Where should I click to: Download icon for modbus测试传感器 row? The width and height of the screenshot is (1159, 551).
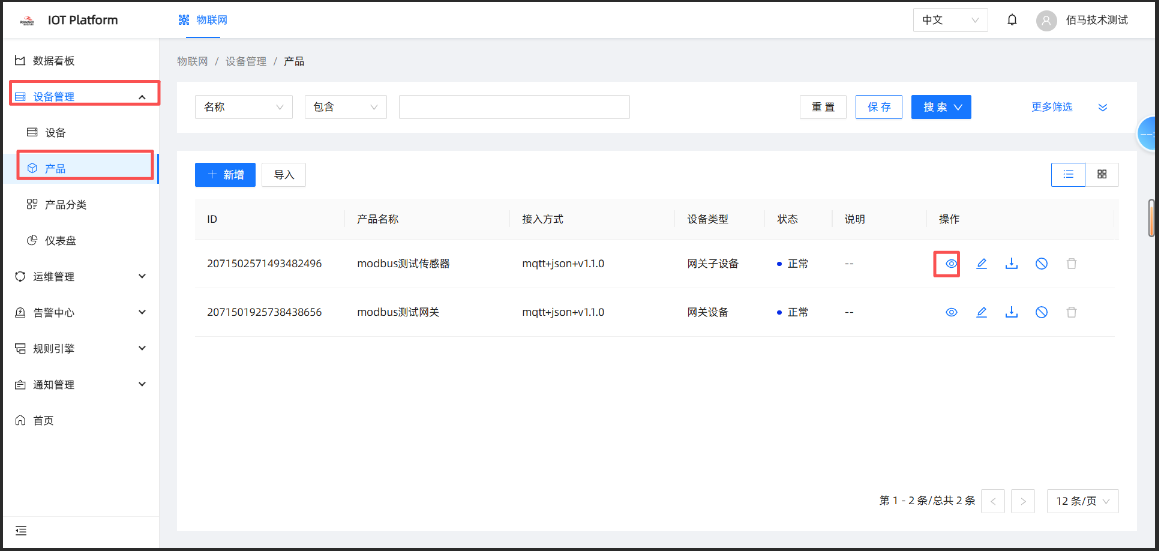[x=1011, y=263]
